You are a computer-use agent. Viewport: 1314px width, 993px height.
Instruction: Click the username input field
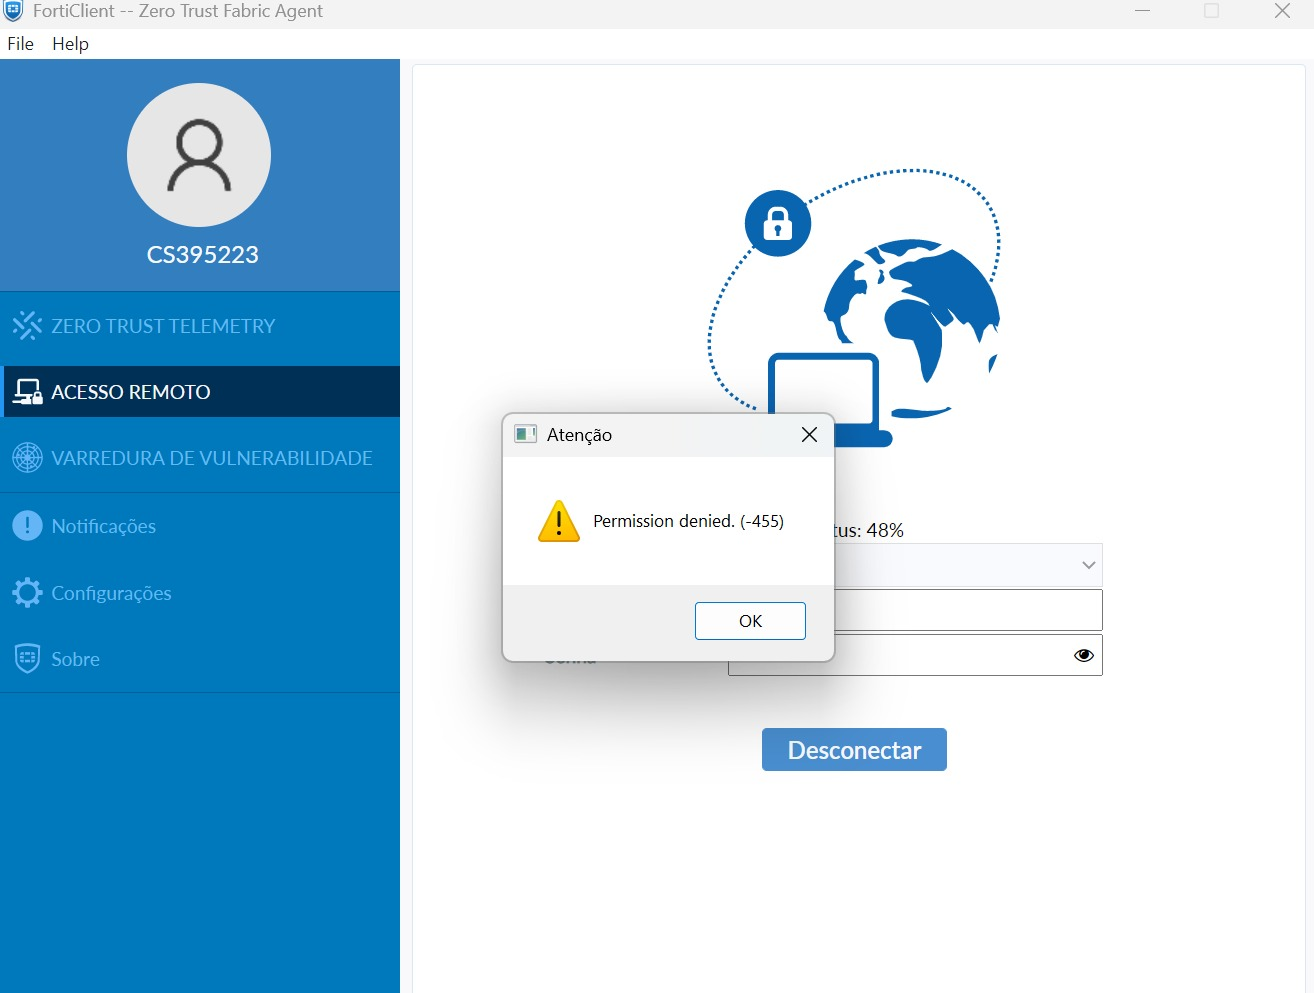click(968, 610)
